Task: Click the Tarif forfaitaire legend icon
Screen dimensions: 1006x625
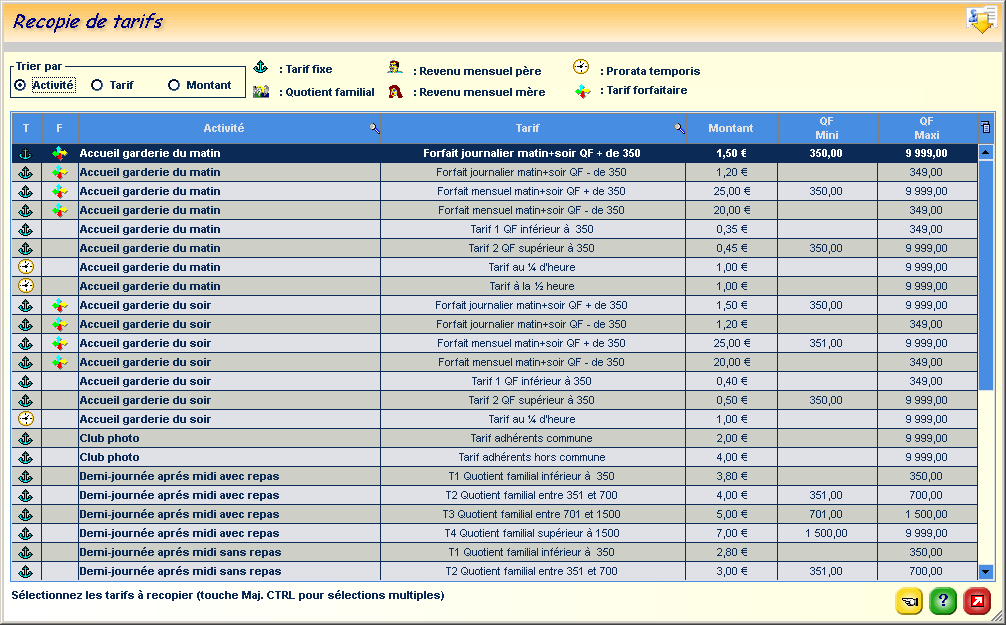Action: (582, 91)
